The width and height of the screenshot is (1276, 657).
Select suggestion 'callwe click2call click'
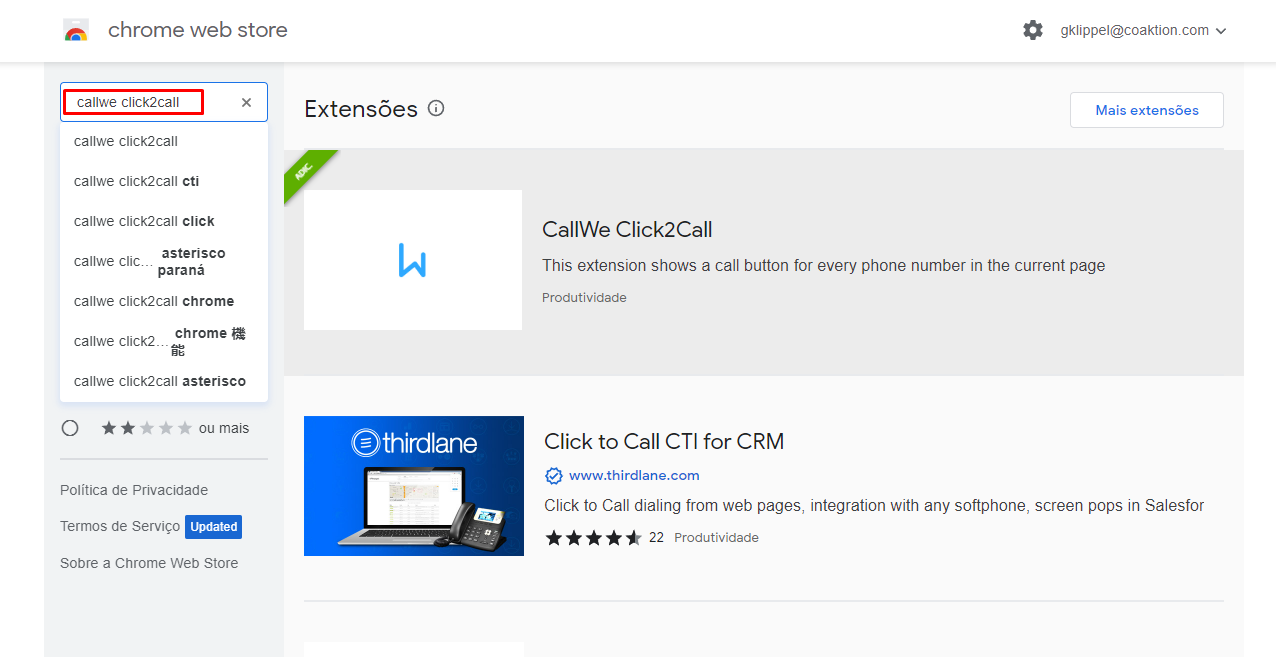164,221
